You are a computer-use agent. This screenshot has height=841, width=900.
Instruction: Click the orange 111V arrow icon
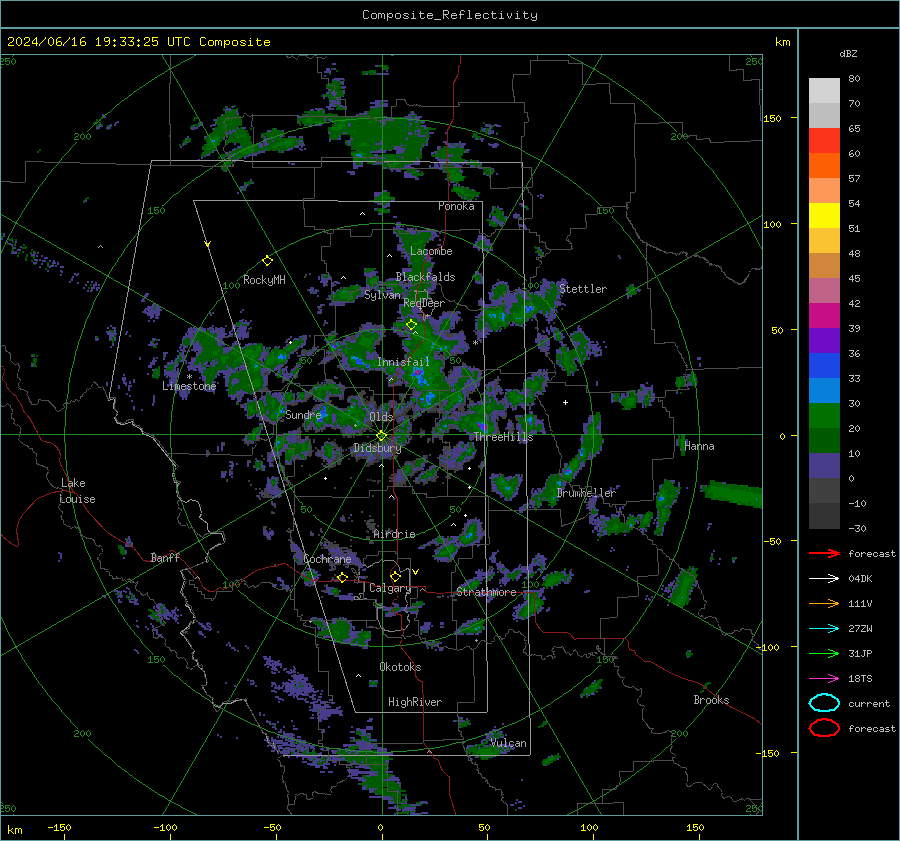click(x=824, y=603)
